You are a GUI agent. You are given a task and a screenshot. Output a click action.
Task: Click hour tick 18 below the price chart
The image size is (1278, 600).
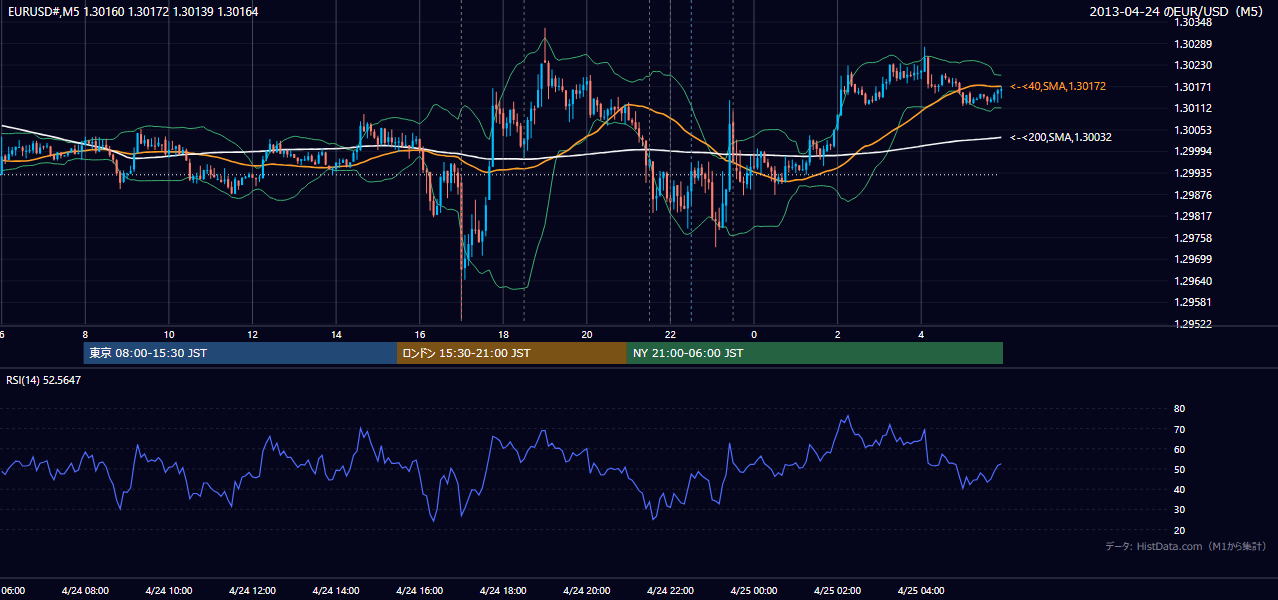[504, 334]
